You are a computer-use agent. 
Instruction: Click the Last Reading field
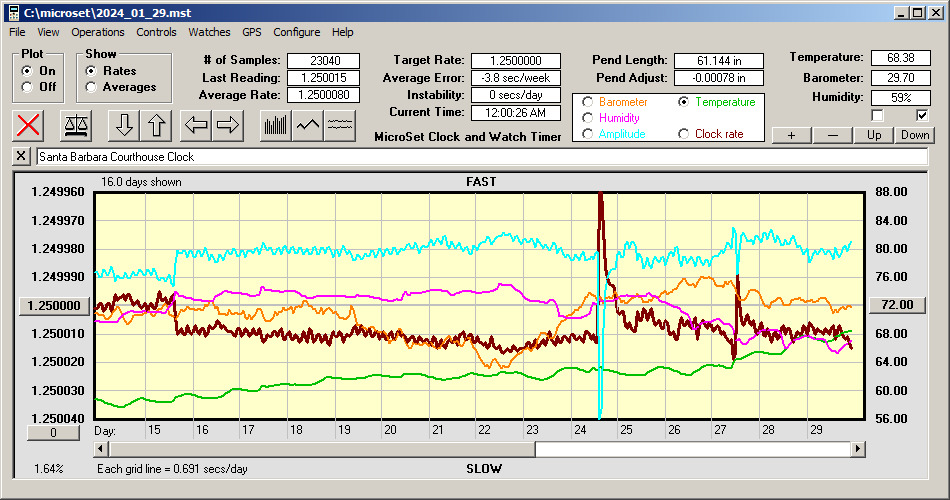pyautogui.click(x=324, y=78)
